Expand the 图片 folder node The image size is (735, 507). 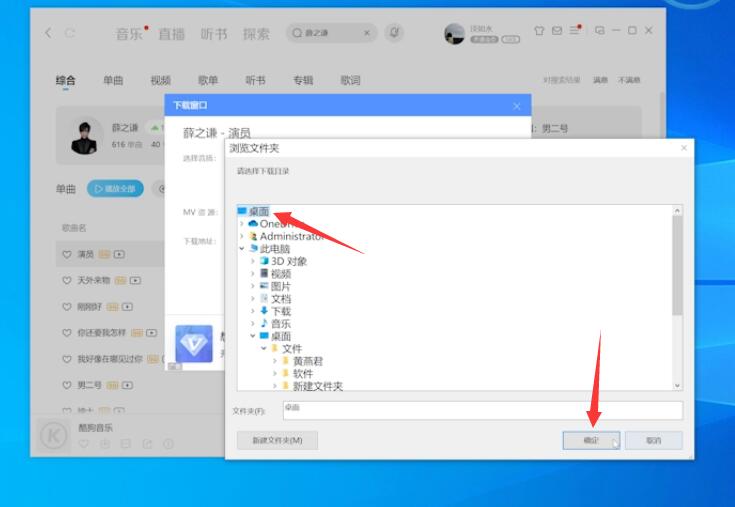253,286
